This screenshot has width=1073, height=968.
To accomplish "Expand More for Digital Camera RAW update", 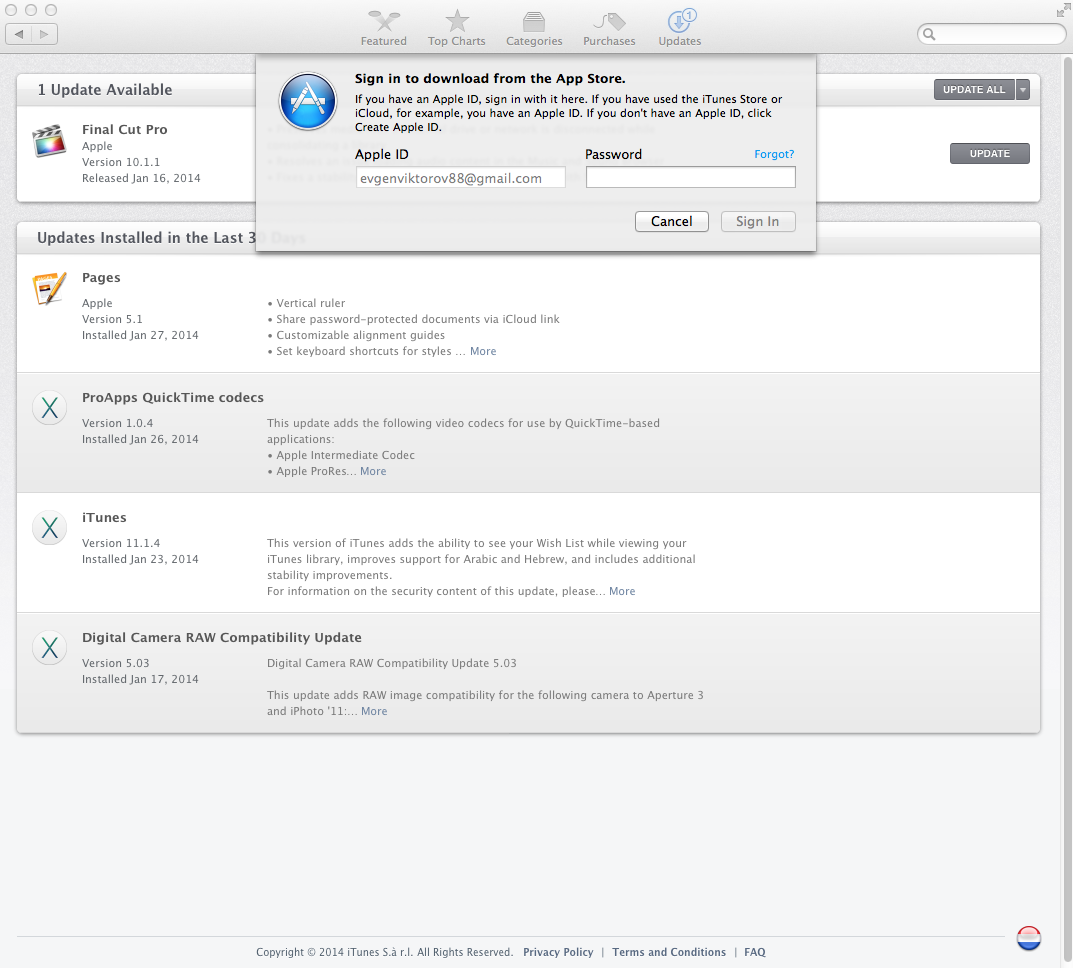I will point(374,711).
